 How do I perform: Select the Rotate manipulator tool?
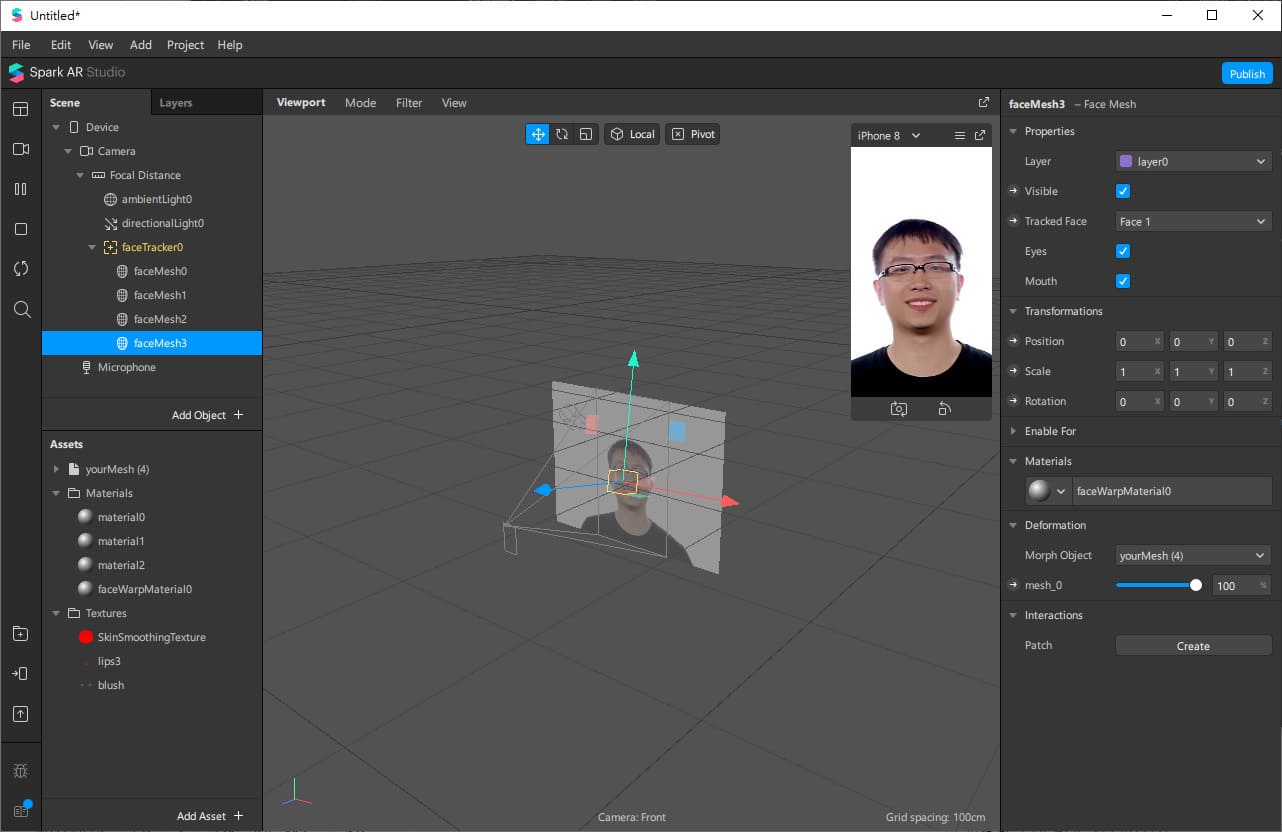[562, 134]
